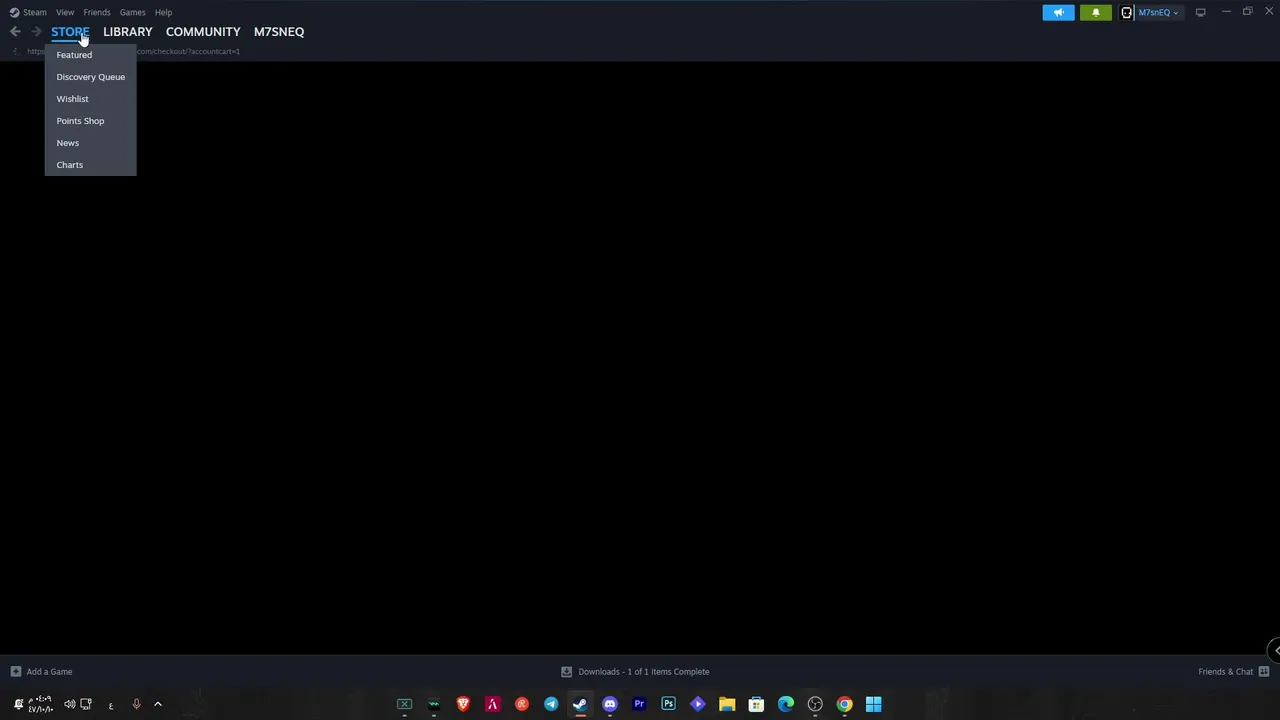
Task: Open the red circular R app icon
Action: 522,704
